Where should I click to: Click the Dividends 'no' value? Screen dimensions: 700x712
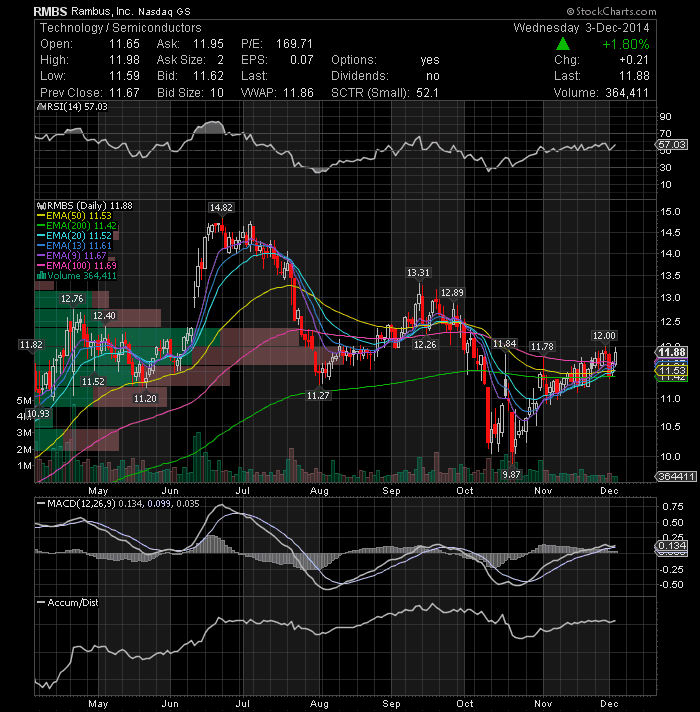[x=433, y=76]
